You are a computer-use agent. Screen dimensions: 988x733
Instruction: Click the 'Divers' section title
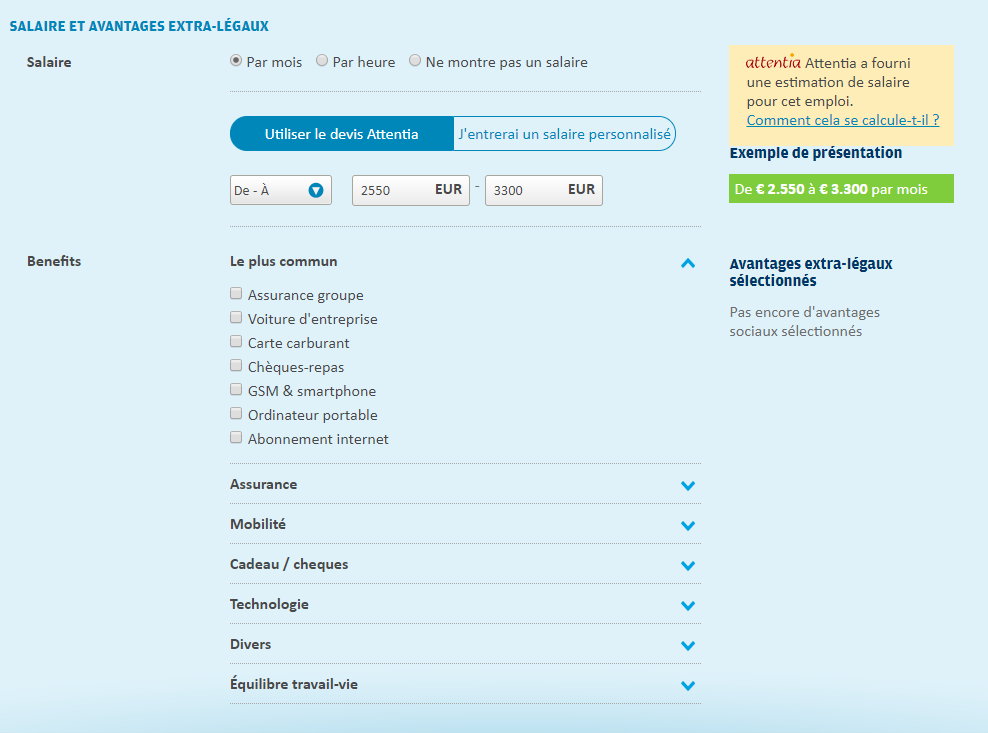point(250,644)
